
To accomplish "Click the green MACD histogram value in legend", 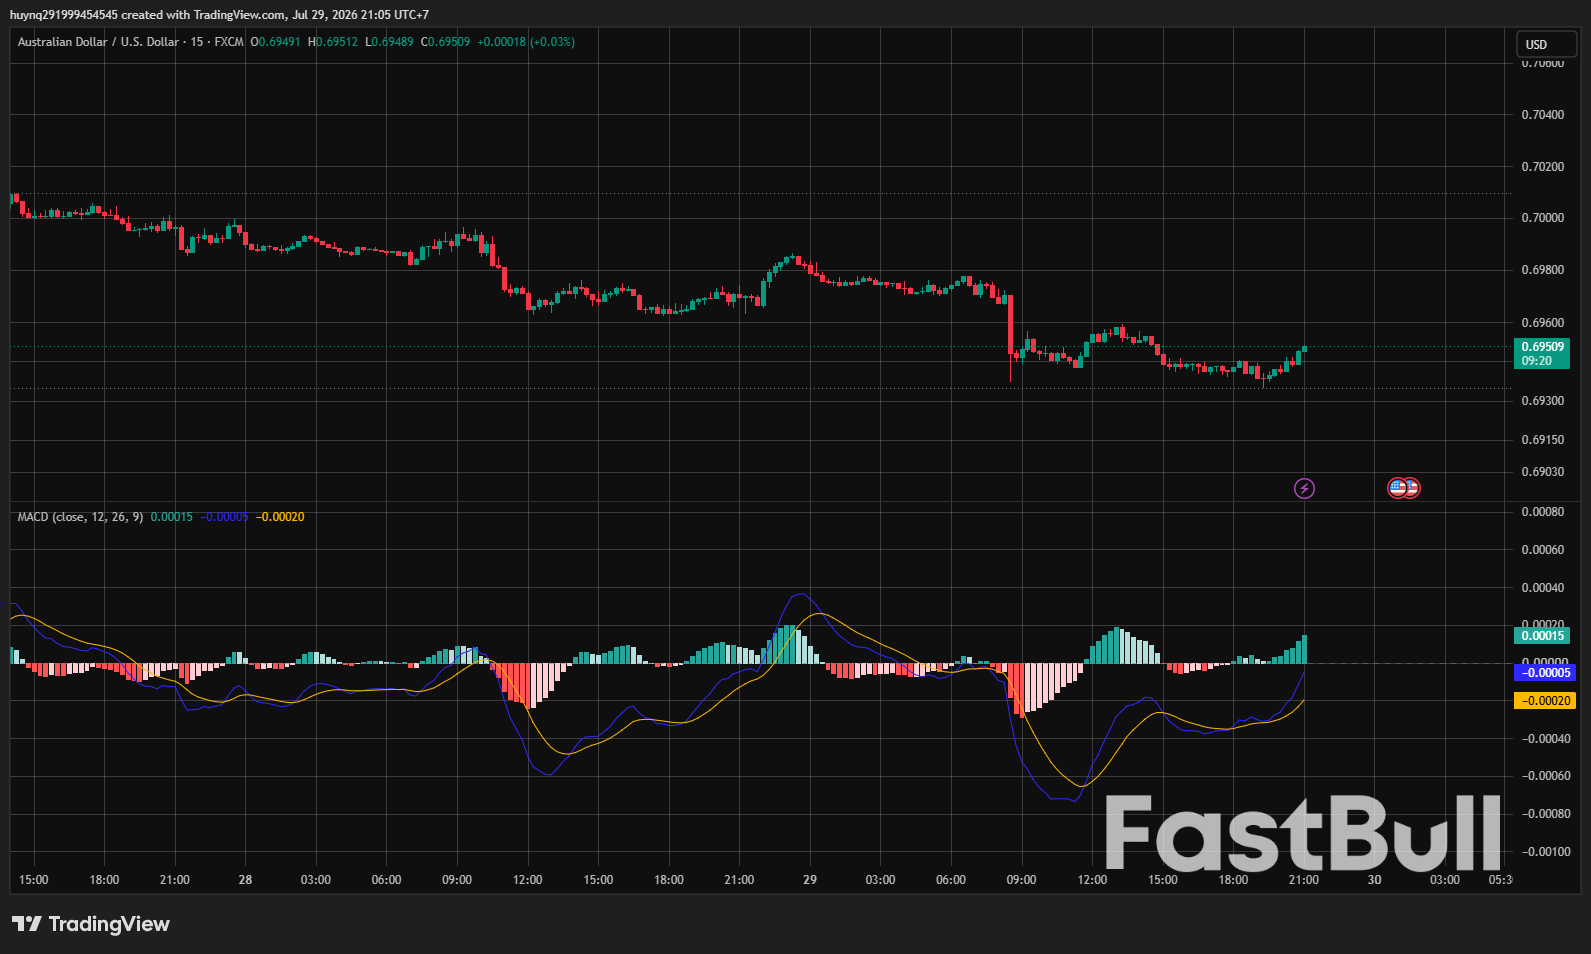I will [x=172, y=517].
